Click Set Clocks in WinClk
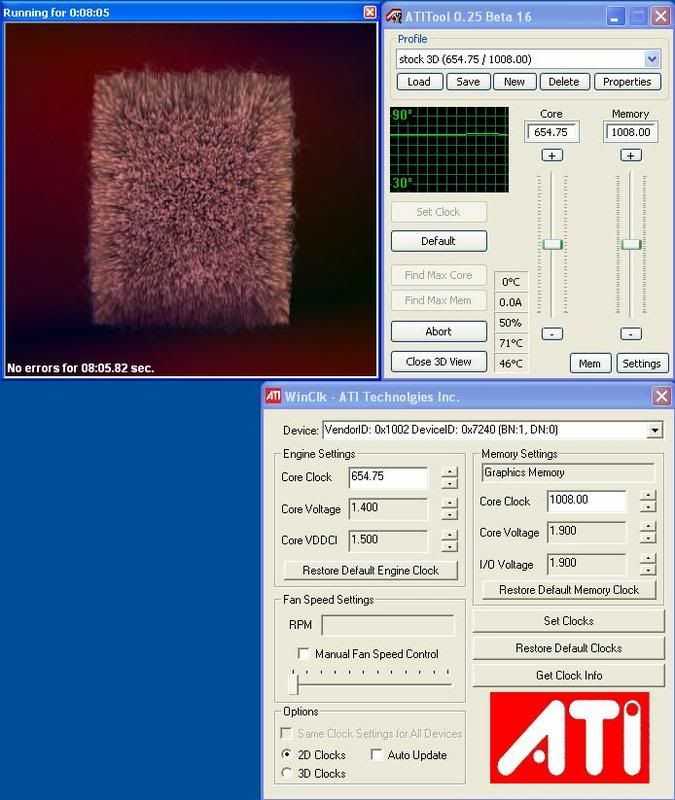675x800 pixels. (x=569, y=621)
